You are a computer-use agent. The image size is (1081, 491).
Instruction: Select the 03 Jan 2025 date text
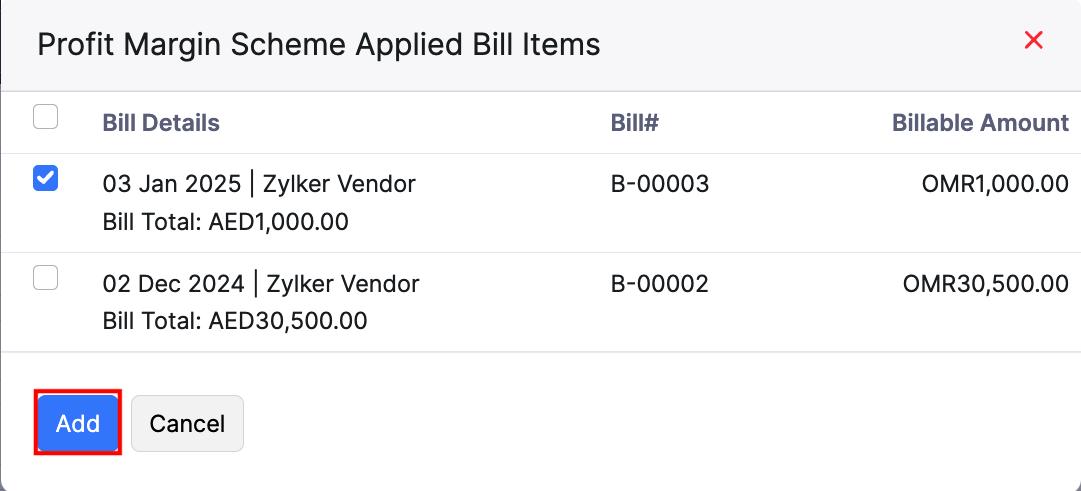click(x=171, y=184)
